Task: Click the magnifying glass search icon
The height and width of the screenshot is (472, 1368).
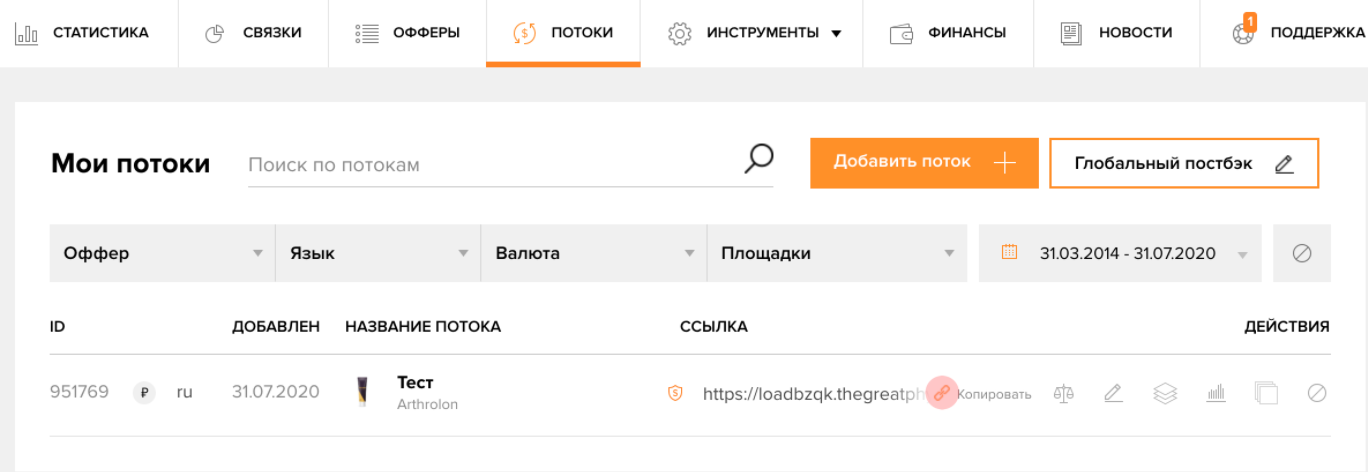Action: 759,160
